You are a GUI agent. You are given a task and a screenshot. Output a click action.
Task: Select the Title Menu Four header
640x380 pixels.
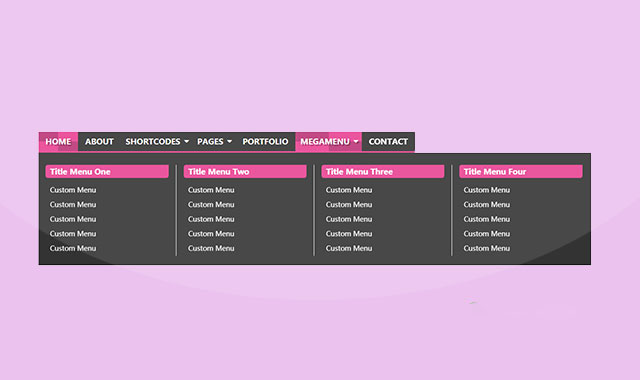521,171
